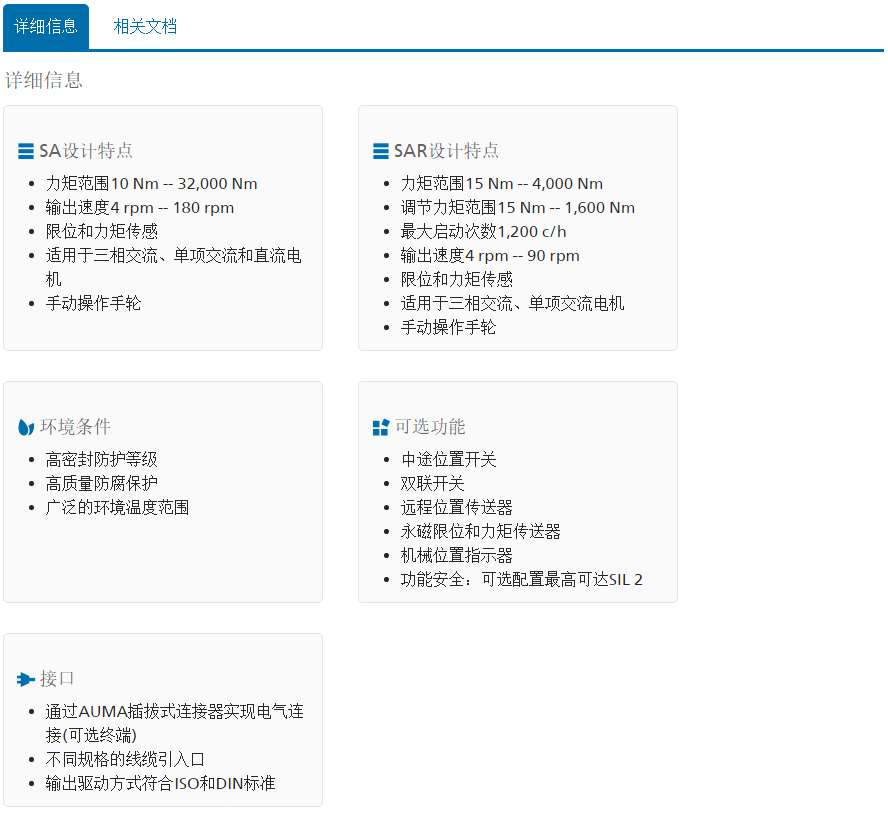
Task: Click the 功能安全 SIL 2 list item
Action: pyautogui.click(x=521, y=579)
